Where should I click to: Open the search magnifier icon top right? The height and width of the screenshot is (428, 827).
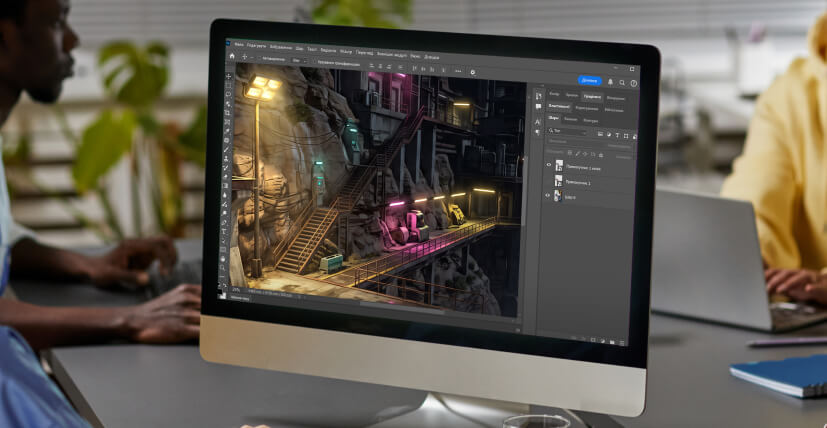point(622,82)
